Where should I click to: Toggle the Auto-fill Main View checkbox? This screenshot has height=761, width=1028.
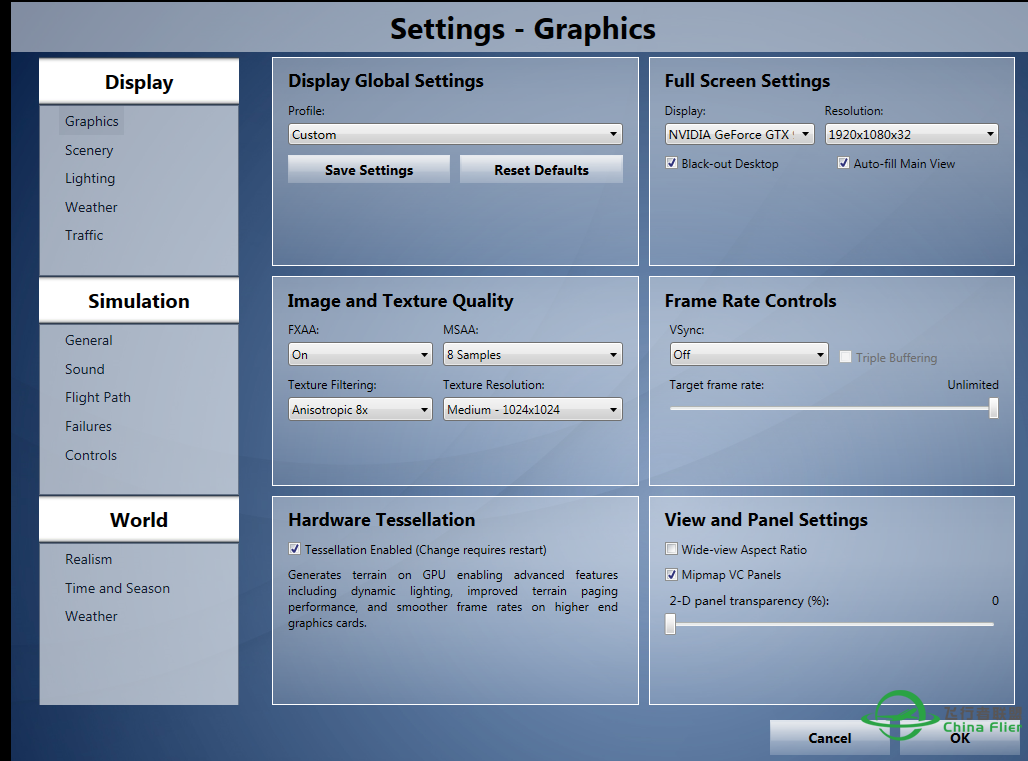[x=843, y=163]
